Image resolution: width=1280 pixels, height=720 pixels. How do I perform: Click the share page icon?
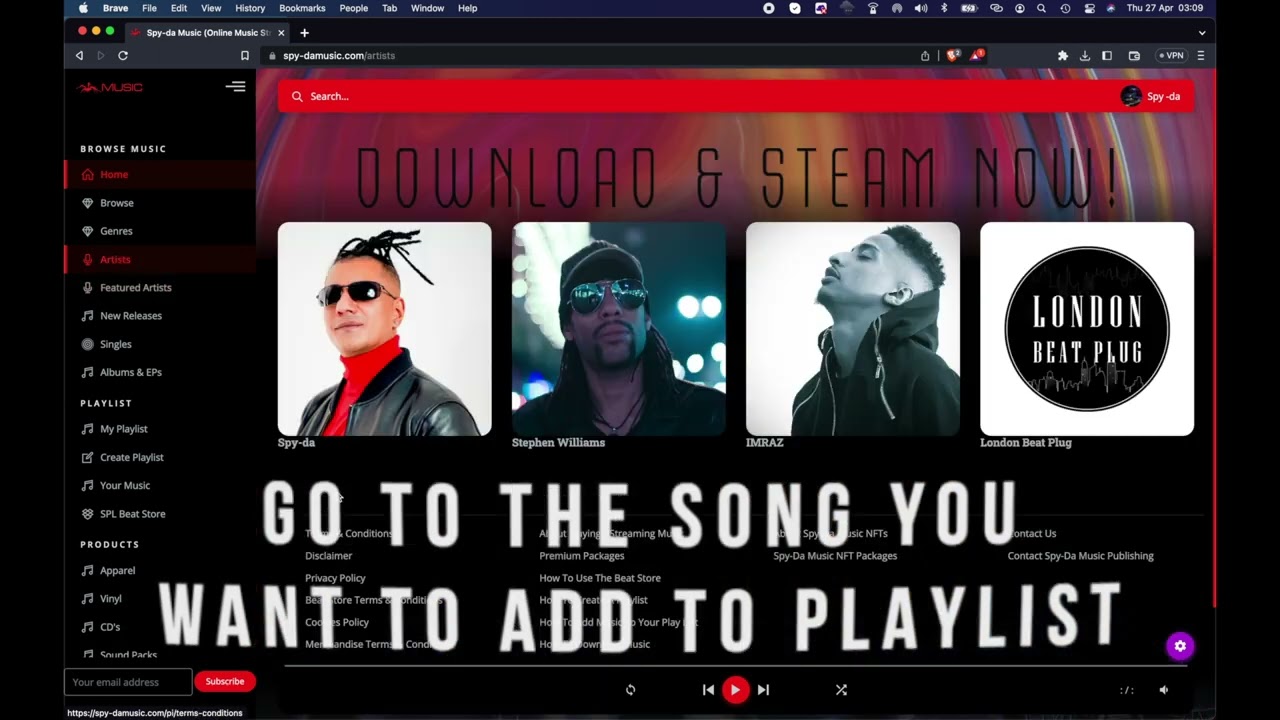(x=925, y=56)
